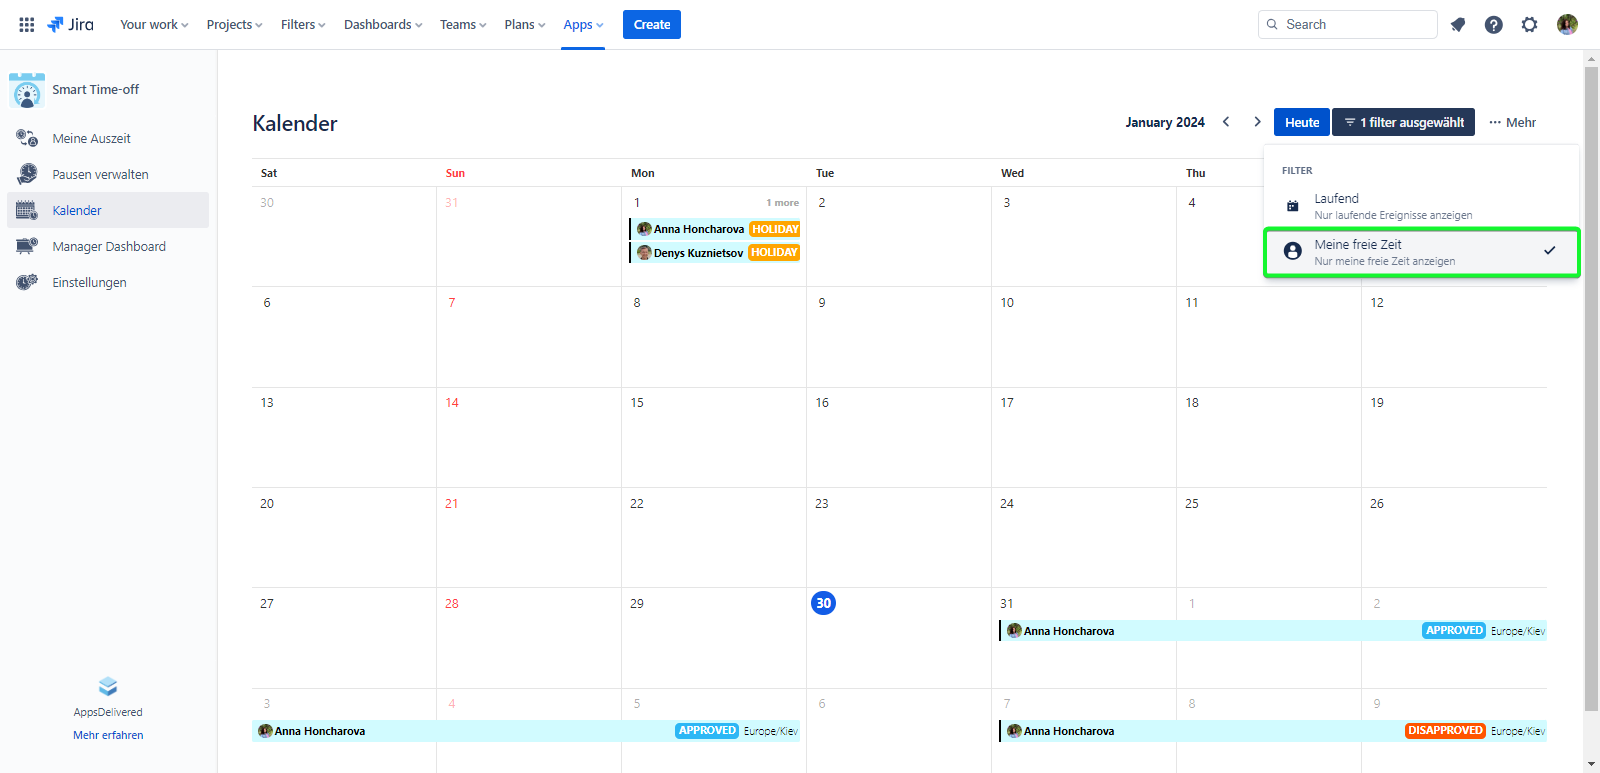Expand the Your work dropdown
The width and height of the screenshot is (1600, 773).
[x=154, y=25]
